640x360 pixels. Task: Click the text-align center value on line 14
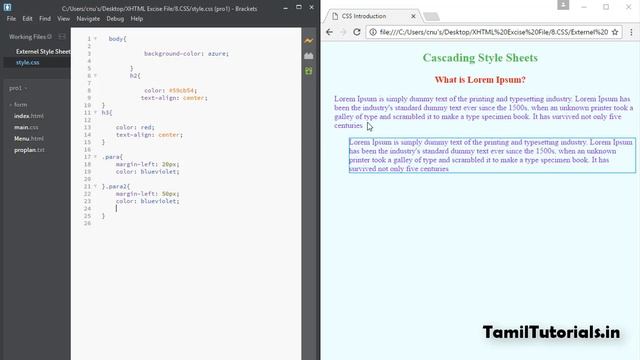point(169,135)
